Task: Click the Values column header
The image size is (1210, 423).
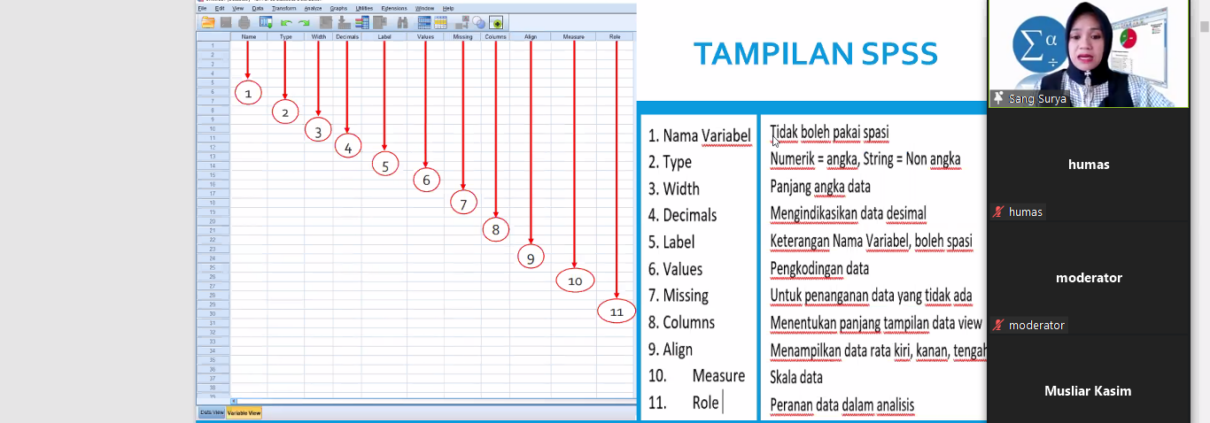Action: [x=426, y=37]
